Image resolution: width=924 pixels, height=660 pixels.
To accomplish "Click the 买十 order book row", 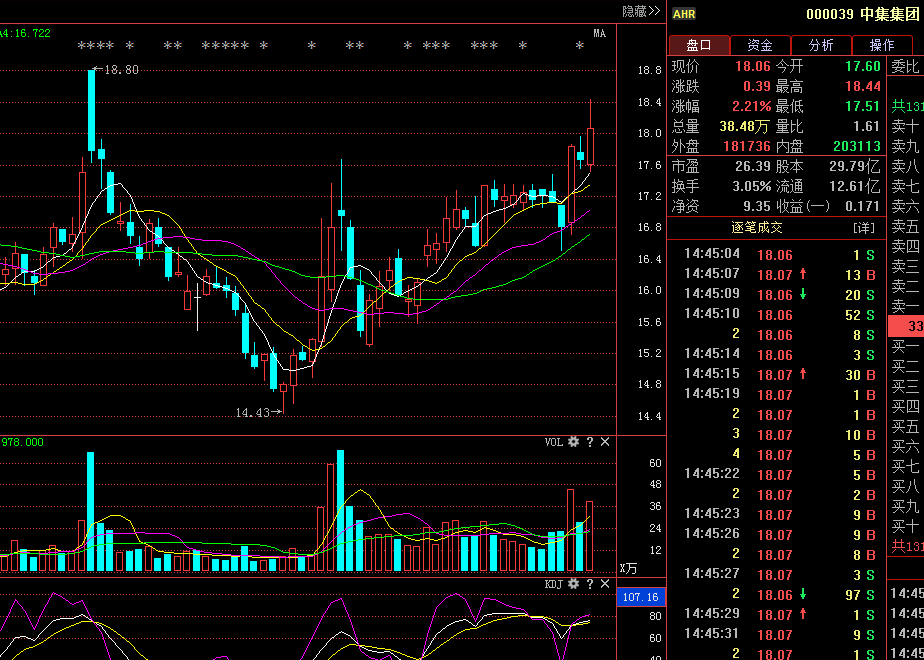I will coord(906,526).
